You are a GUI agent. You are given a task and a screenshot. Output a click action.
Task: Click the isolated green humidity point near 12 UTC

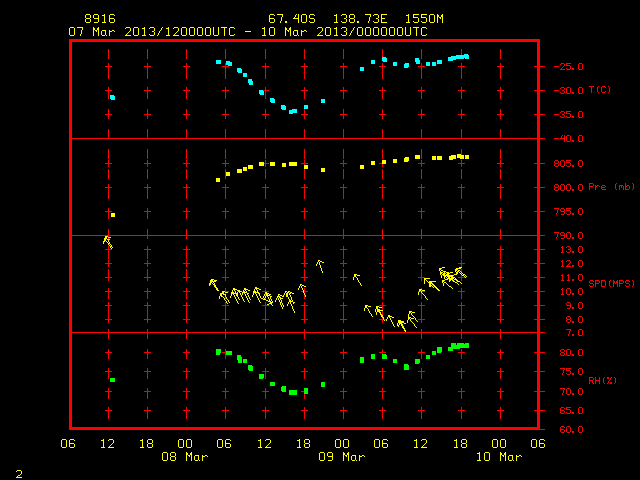click(112, 380)
